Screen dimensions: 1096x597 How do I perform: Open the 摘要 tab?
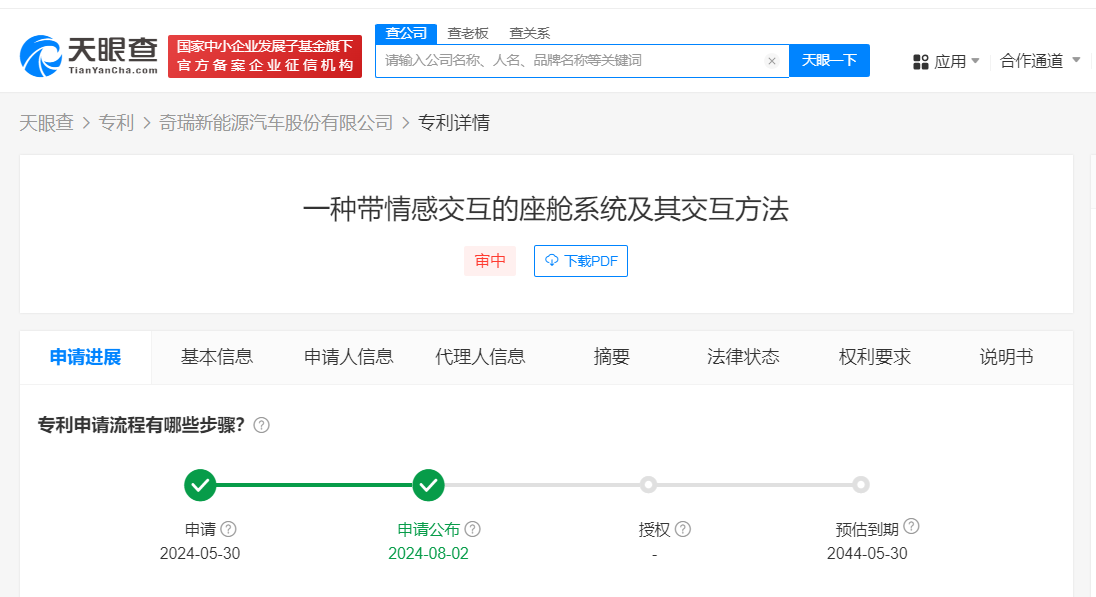click(x=611, y=357)
